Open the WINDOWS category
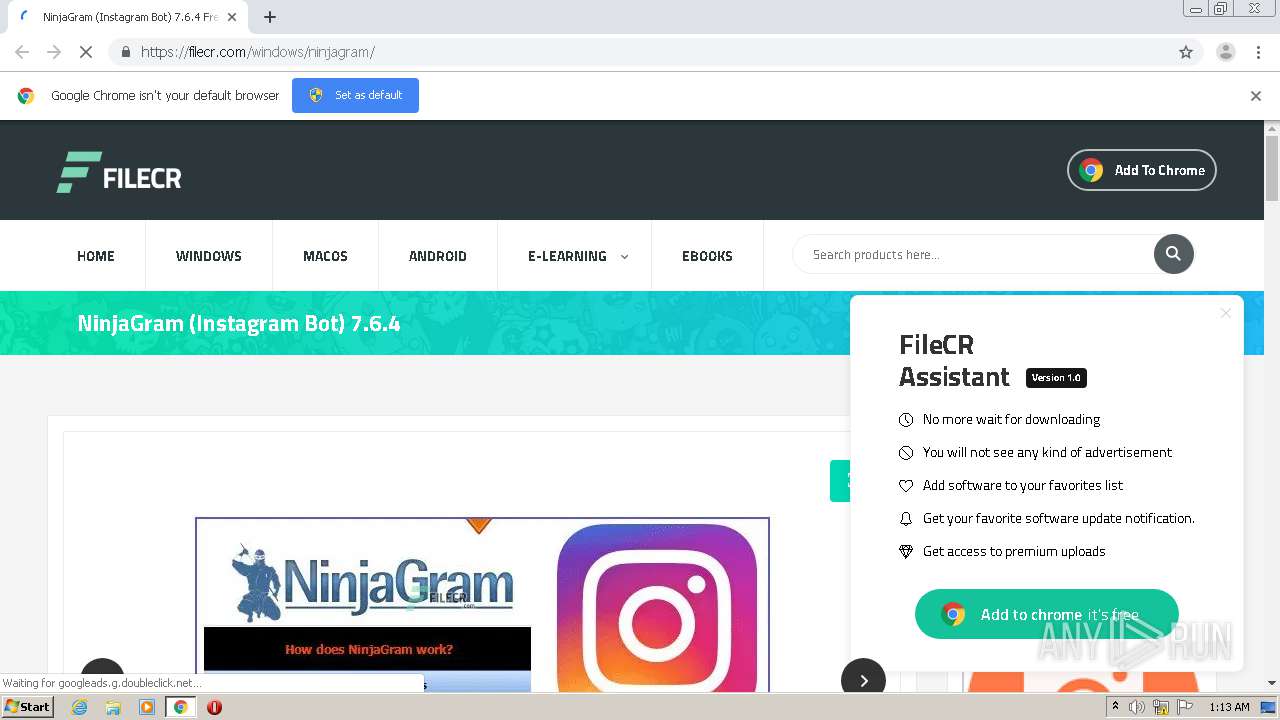Screen dimensions: 1280x720 [x=209, y=256]
